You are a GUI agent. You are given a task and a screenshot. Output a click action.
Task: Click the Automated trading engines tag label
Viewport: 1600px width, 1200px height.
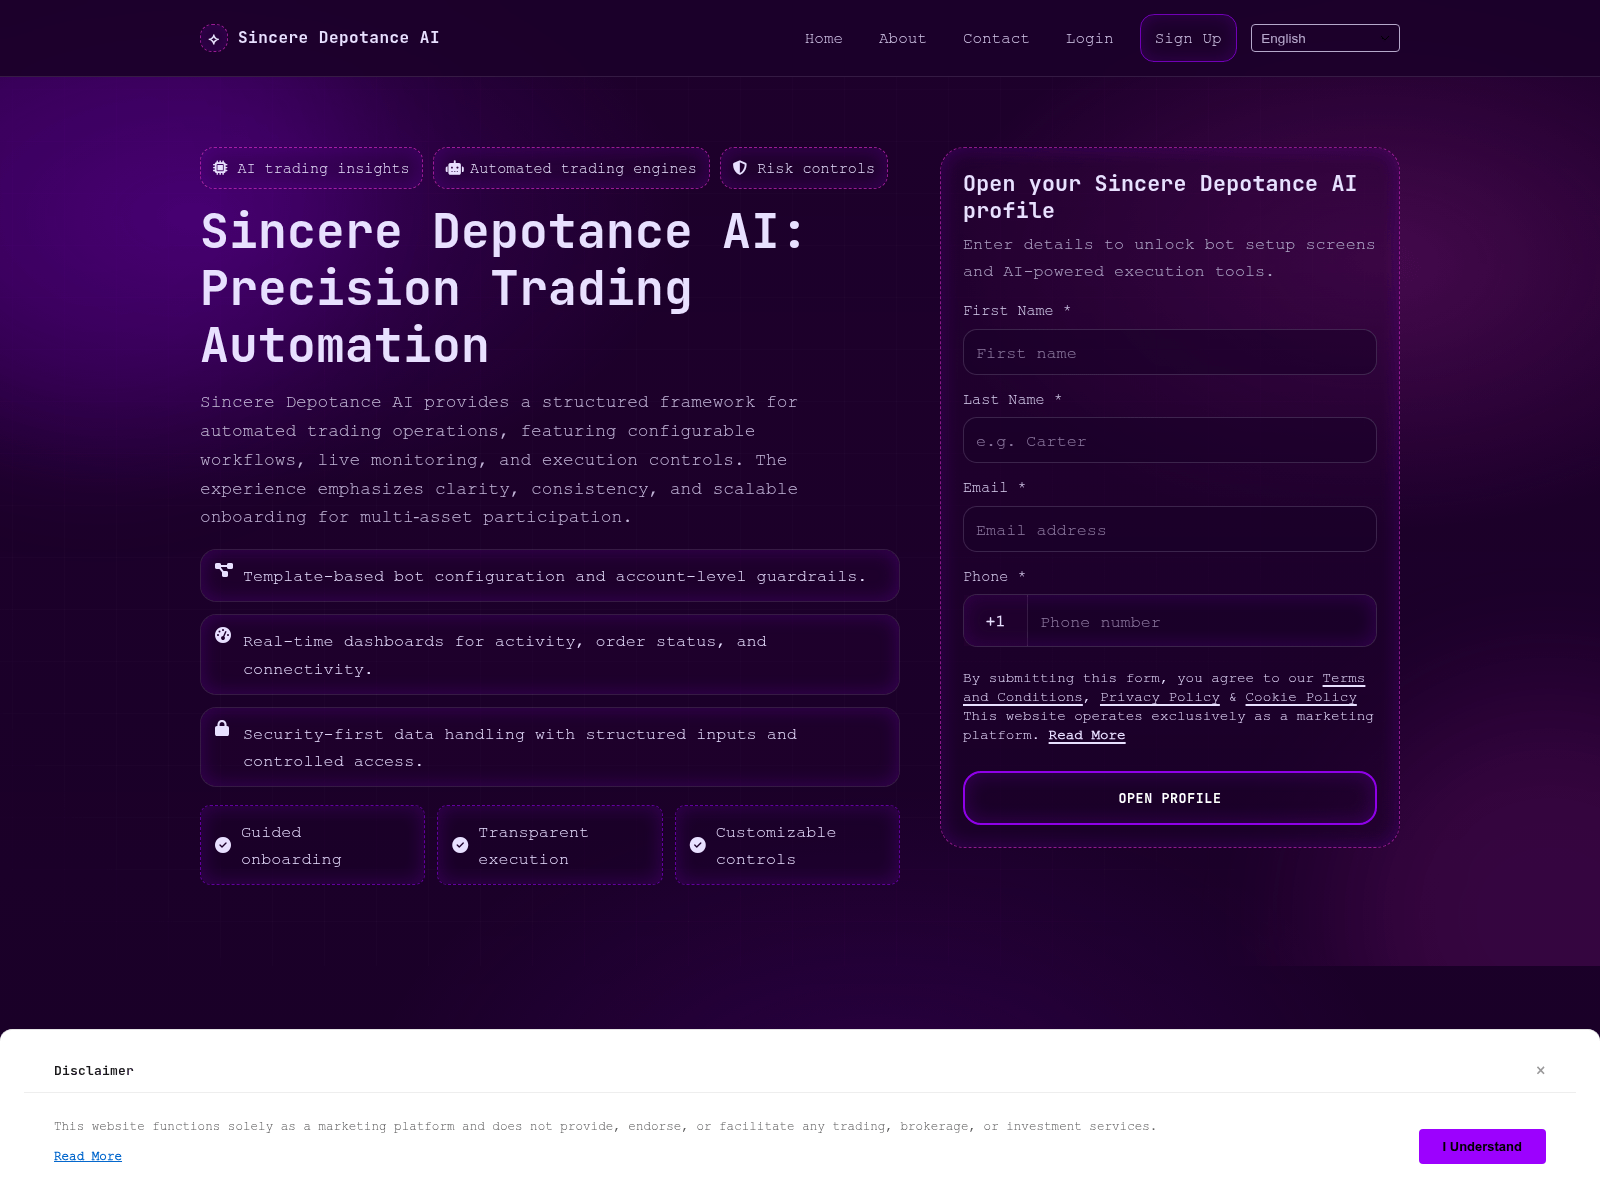coord(583,168)
